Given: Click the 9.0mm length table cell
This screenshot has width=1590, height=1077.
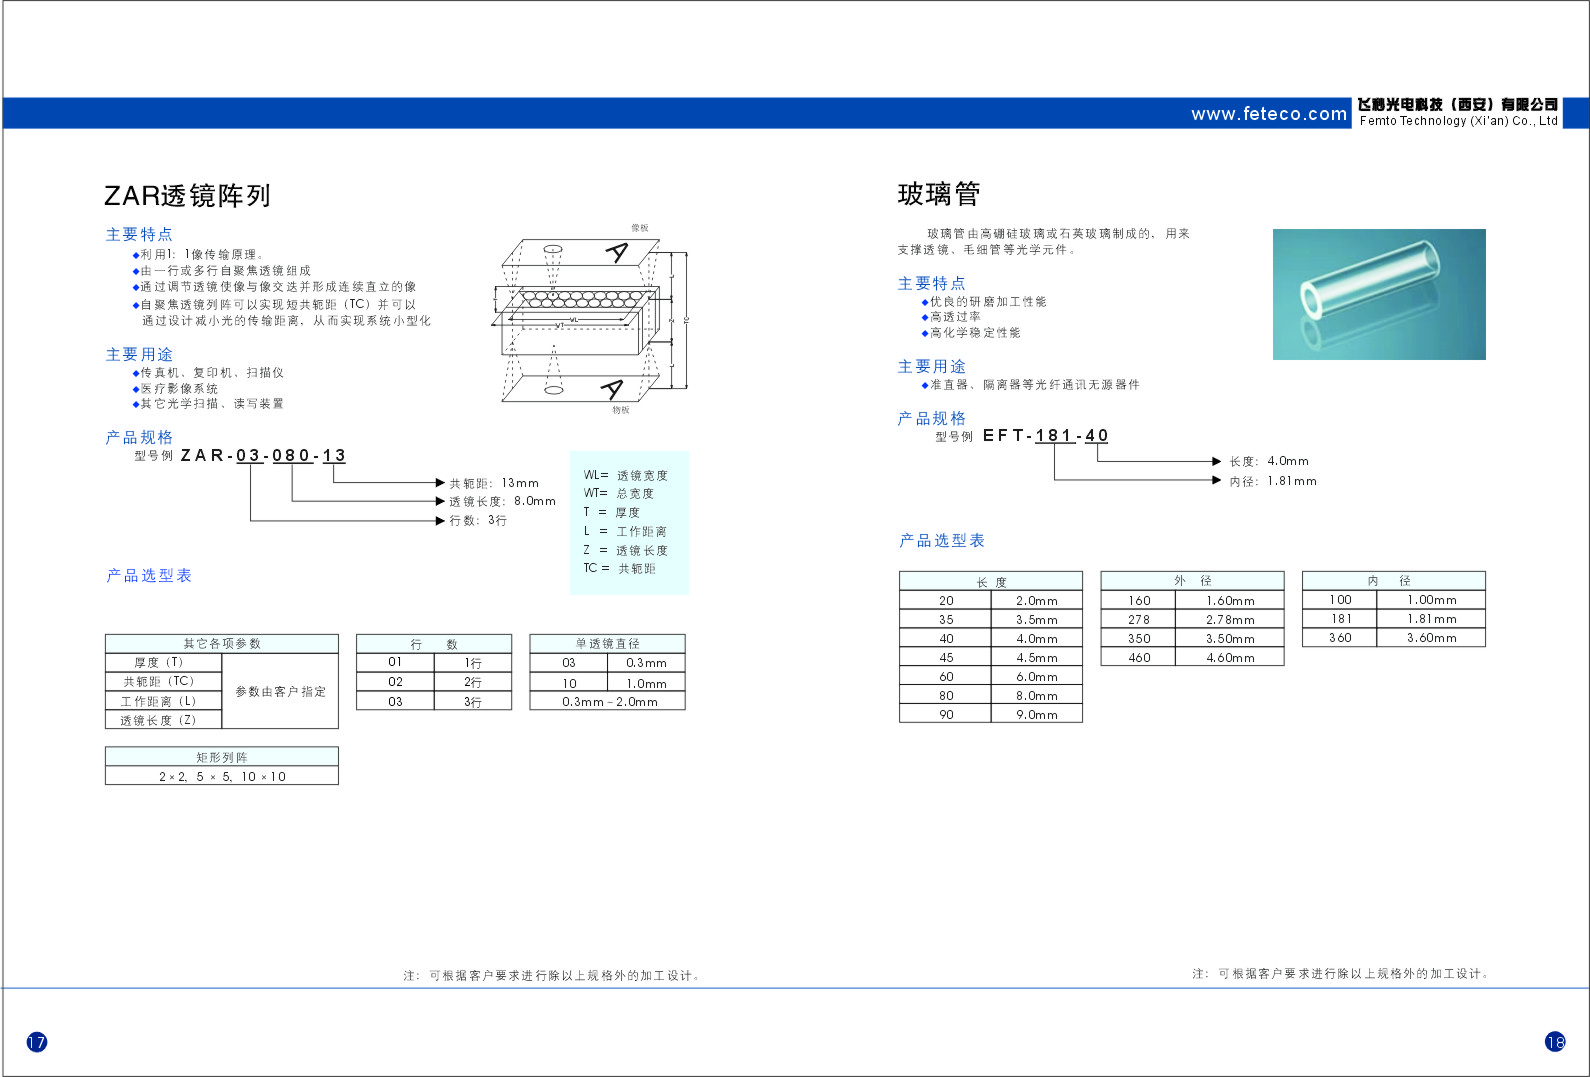Looking at the screenshot, I should [x=1036, y=715].
